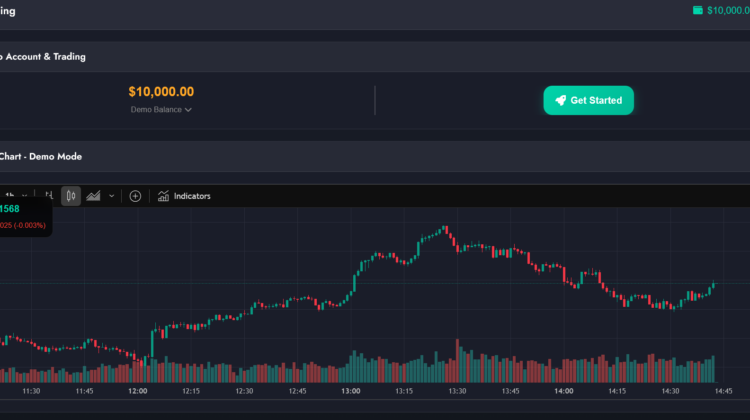
Task: Click the orange $10,000.00 balance amount
Action: (x=161, y=92)
